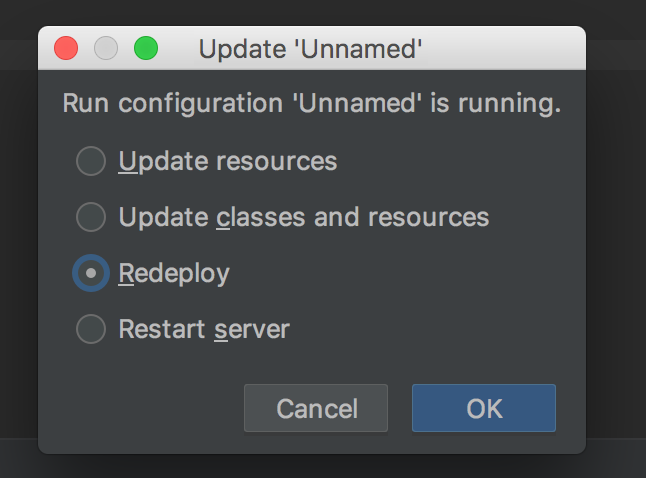Image resolution: width=646 pixels, height=478 pixels.
Task: Click the 'Update resources' label text
Action: point(228,161)
